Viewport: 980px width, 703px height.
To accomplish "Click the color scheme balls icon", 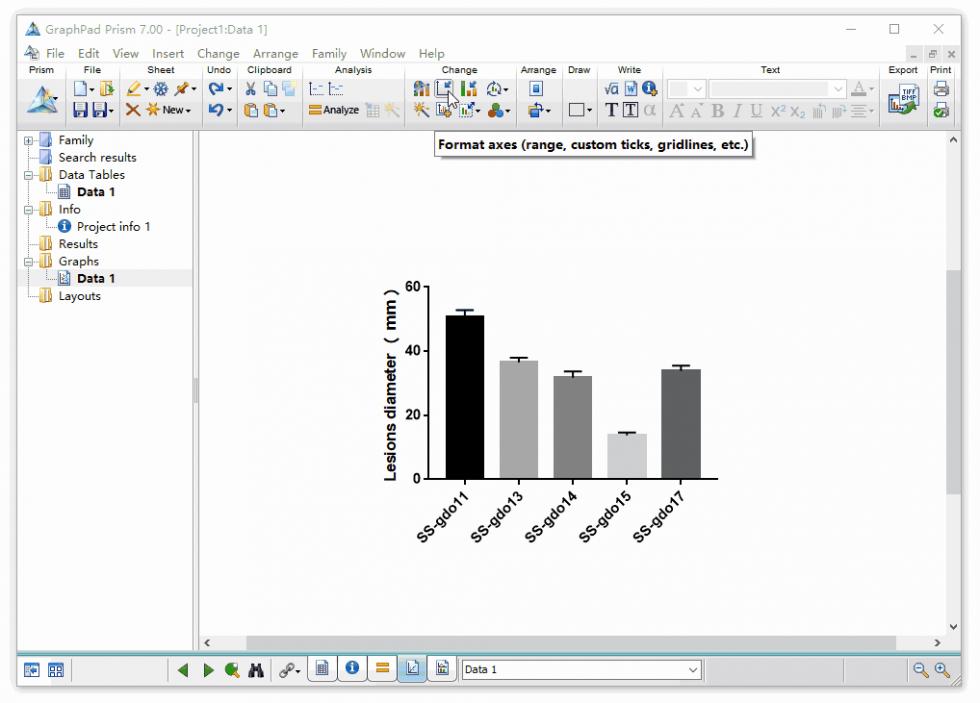I will pos(496,110).
